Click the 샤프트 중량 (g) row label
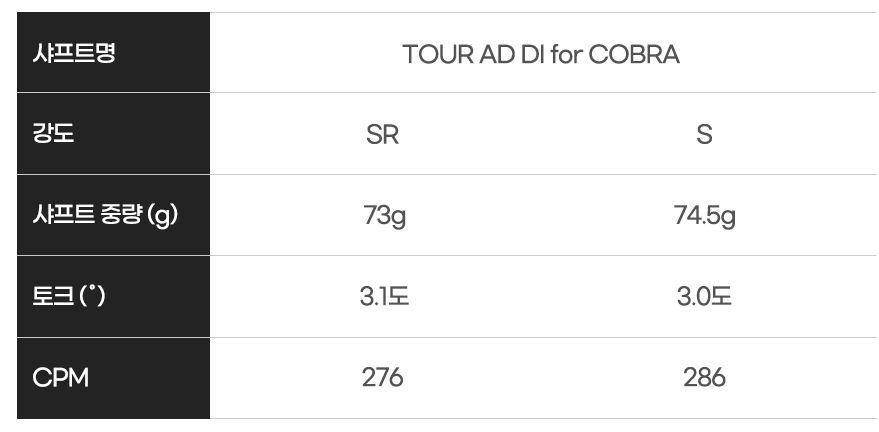The image size is (879, 432). [x=105, y=215]
